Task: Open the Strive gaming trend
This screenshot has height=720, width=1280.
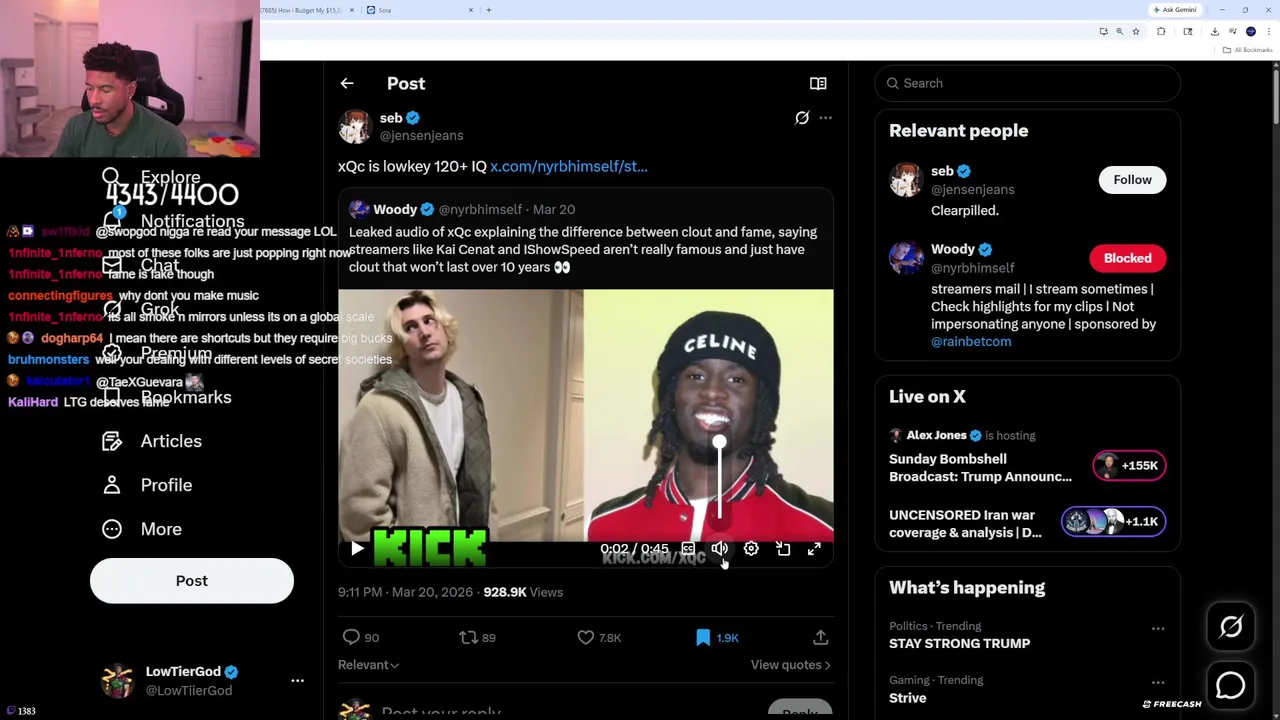Action: [x=907, y=698]
